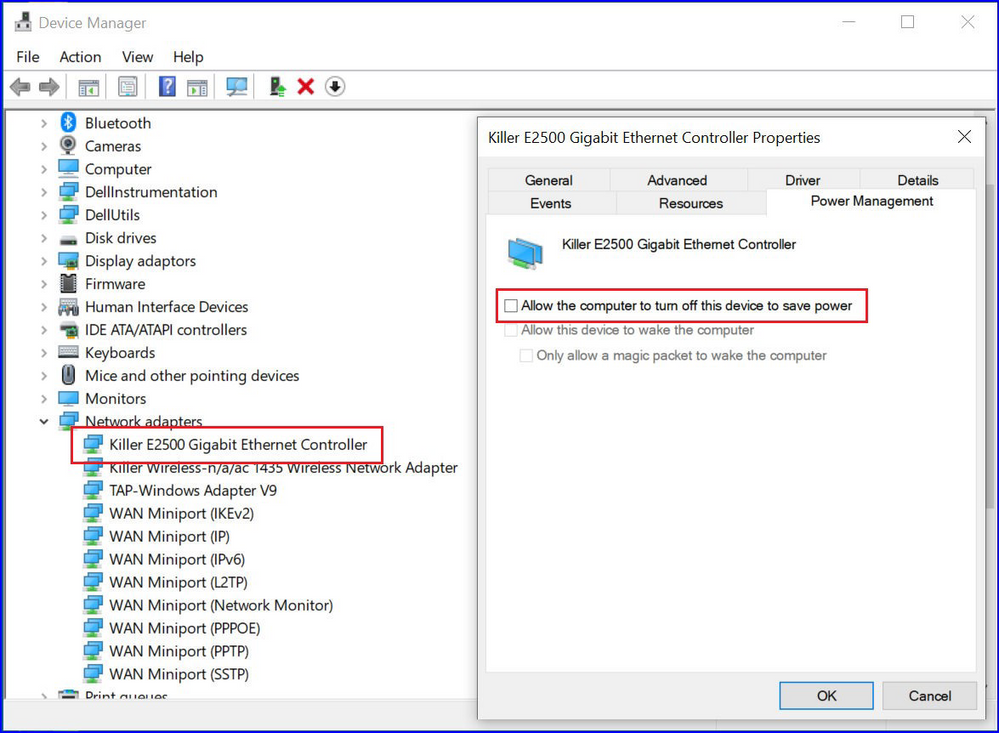Confirm the dialog with OK
999x733 pixels.
826,695
